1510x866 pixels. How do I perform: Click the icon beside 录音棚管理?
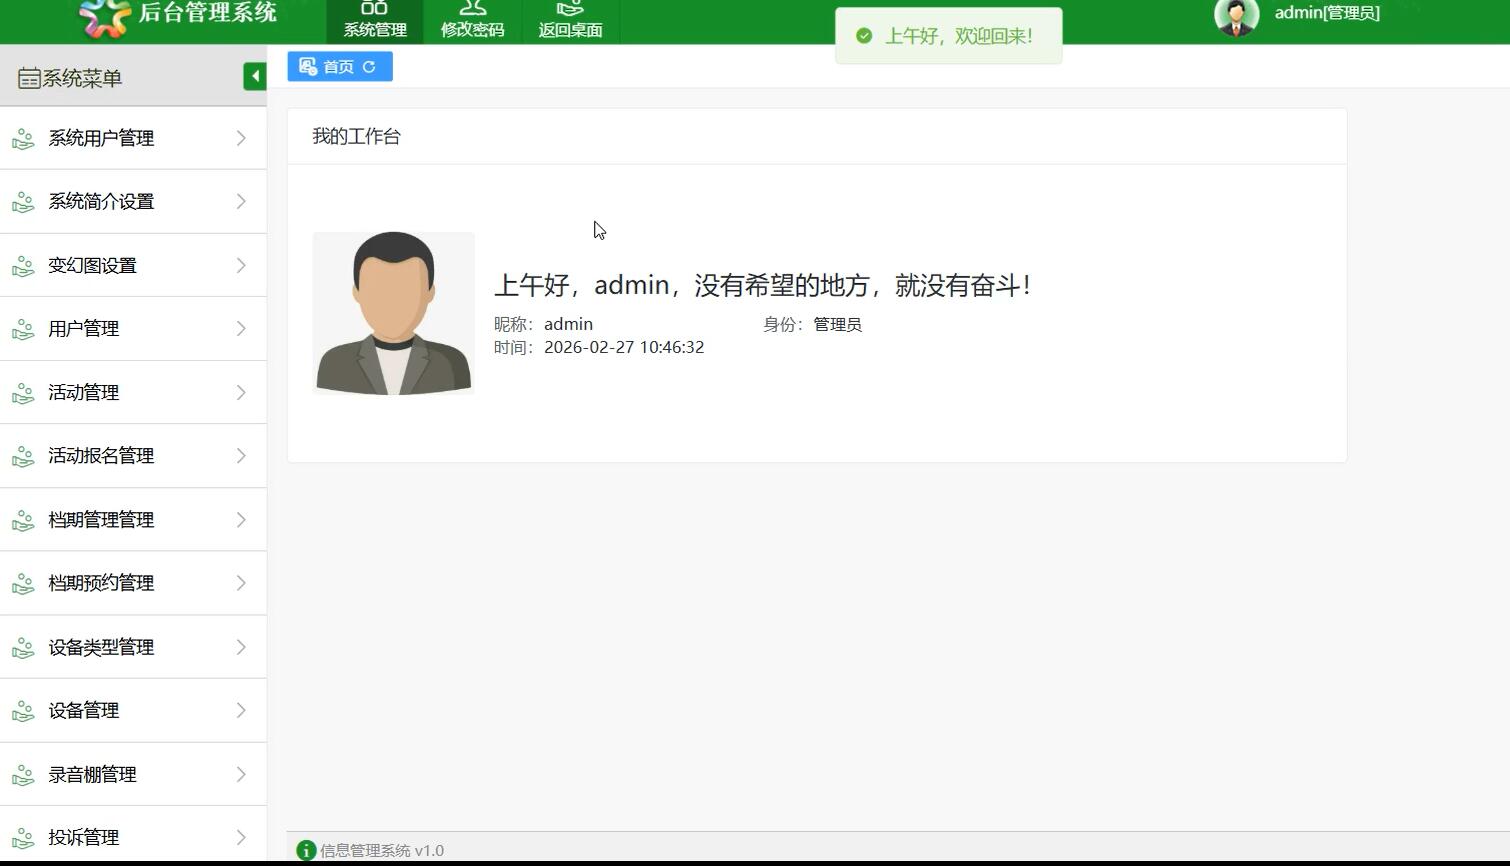tap(23, 775)
